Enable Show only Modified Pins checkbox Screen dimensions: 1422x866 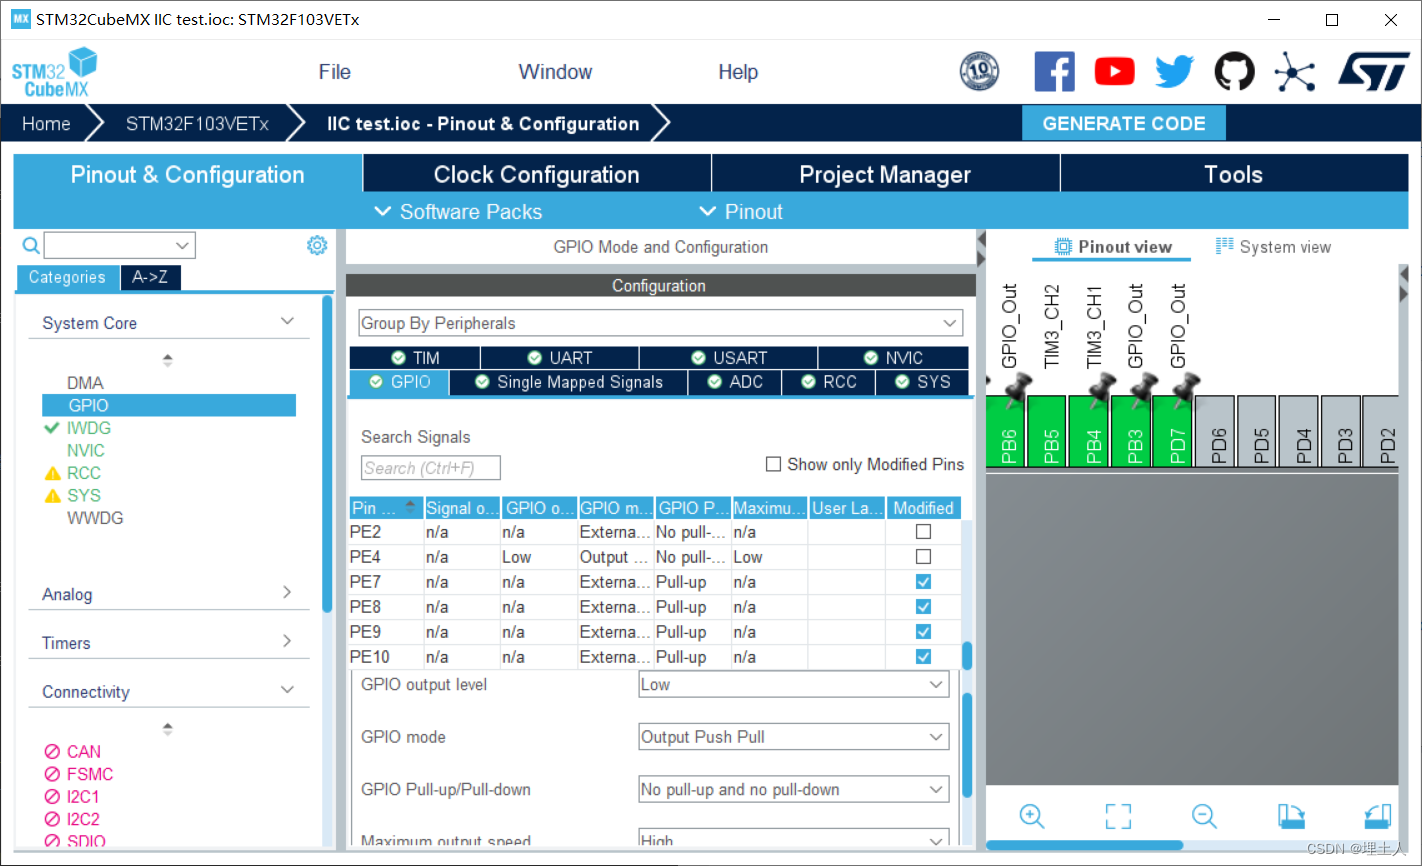(x=773, y=464)
